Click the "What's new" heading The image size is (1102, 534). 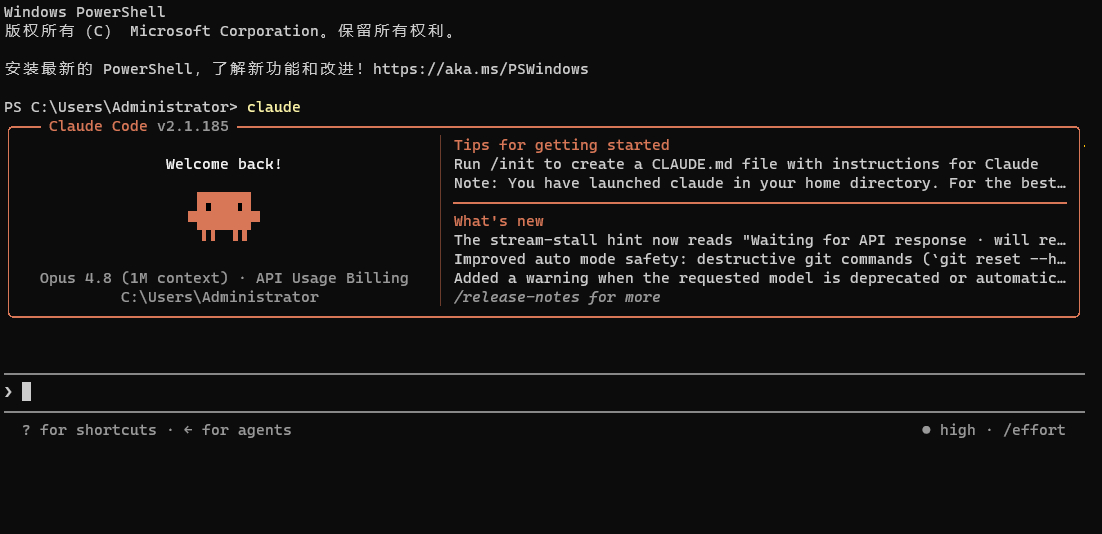tap(499, 221)
